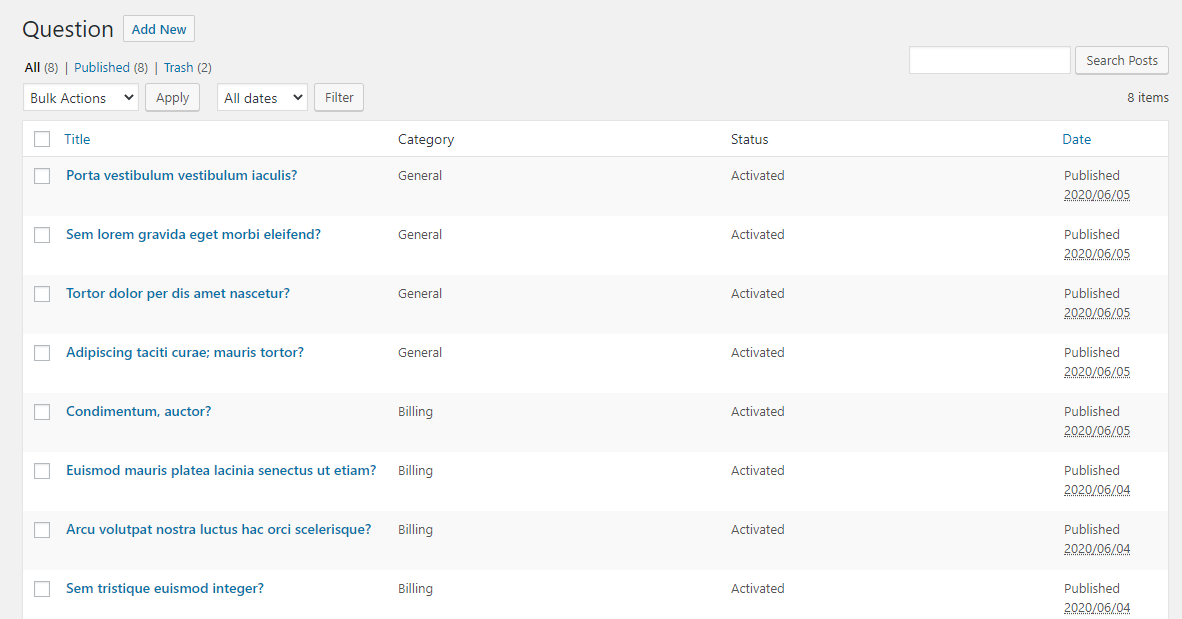
Task: Open Adipiscing taciti curae; mauris tortor question
Action: pyautogui.click(x=185, y=353)
